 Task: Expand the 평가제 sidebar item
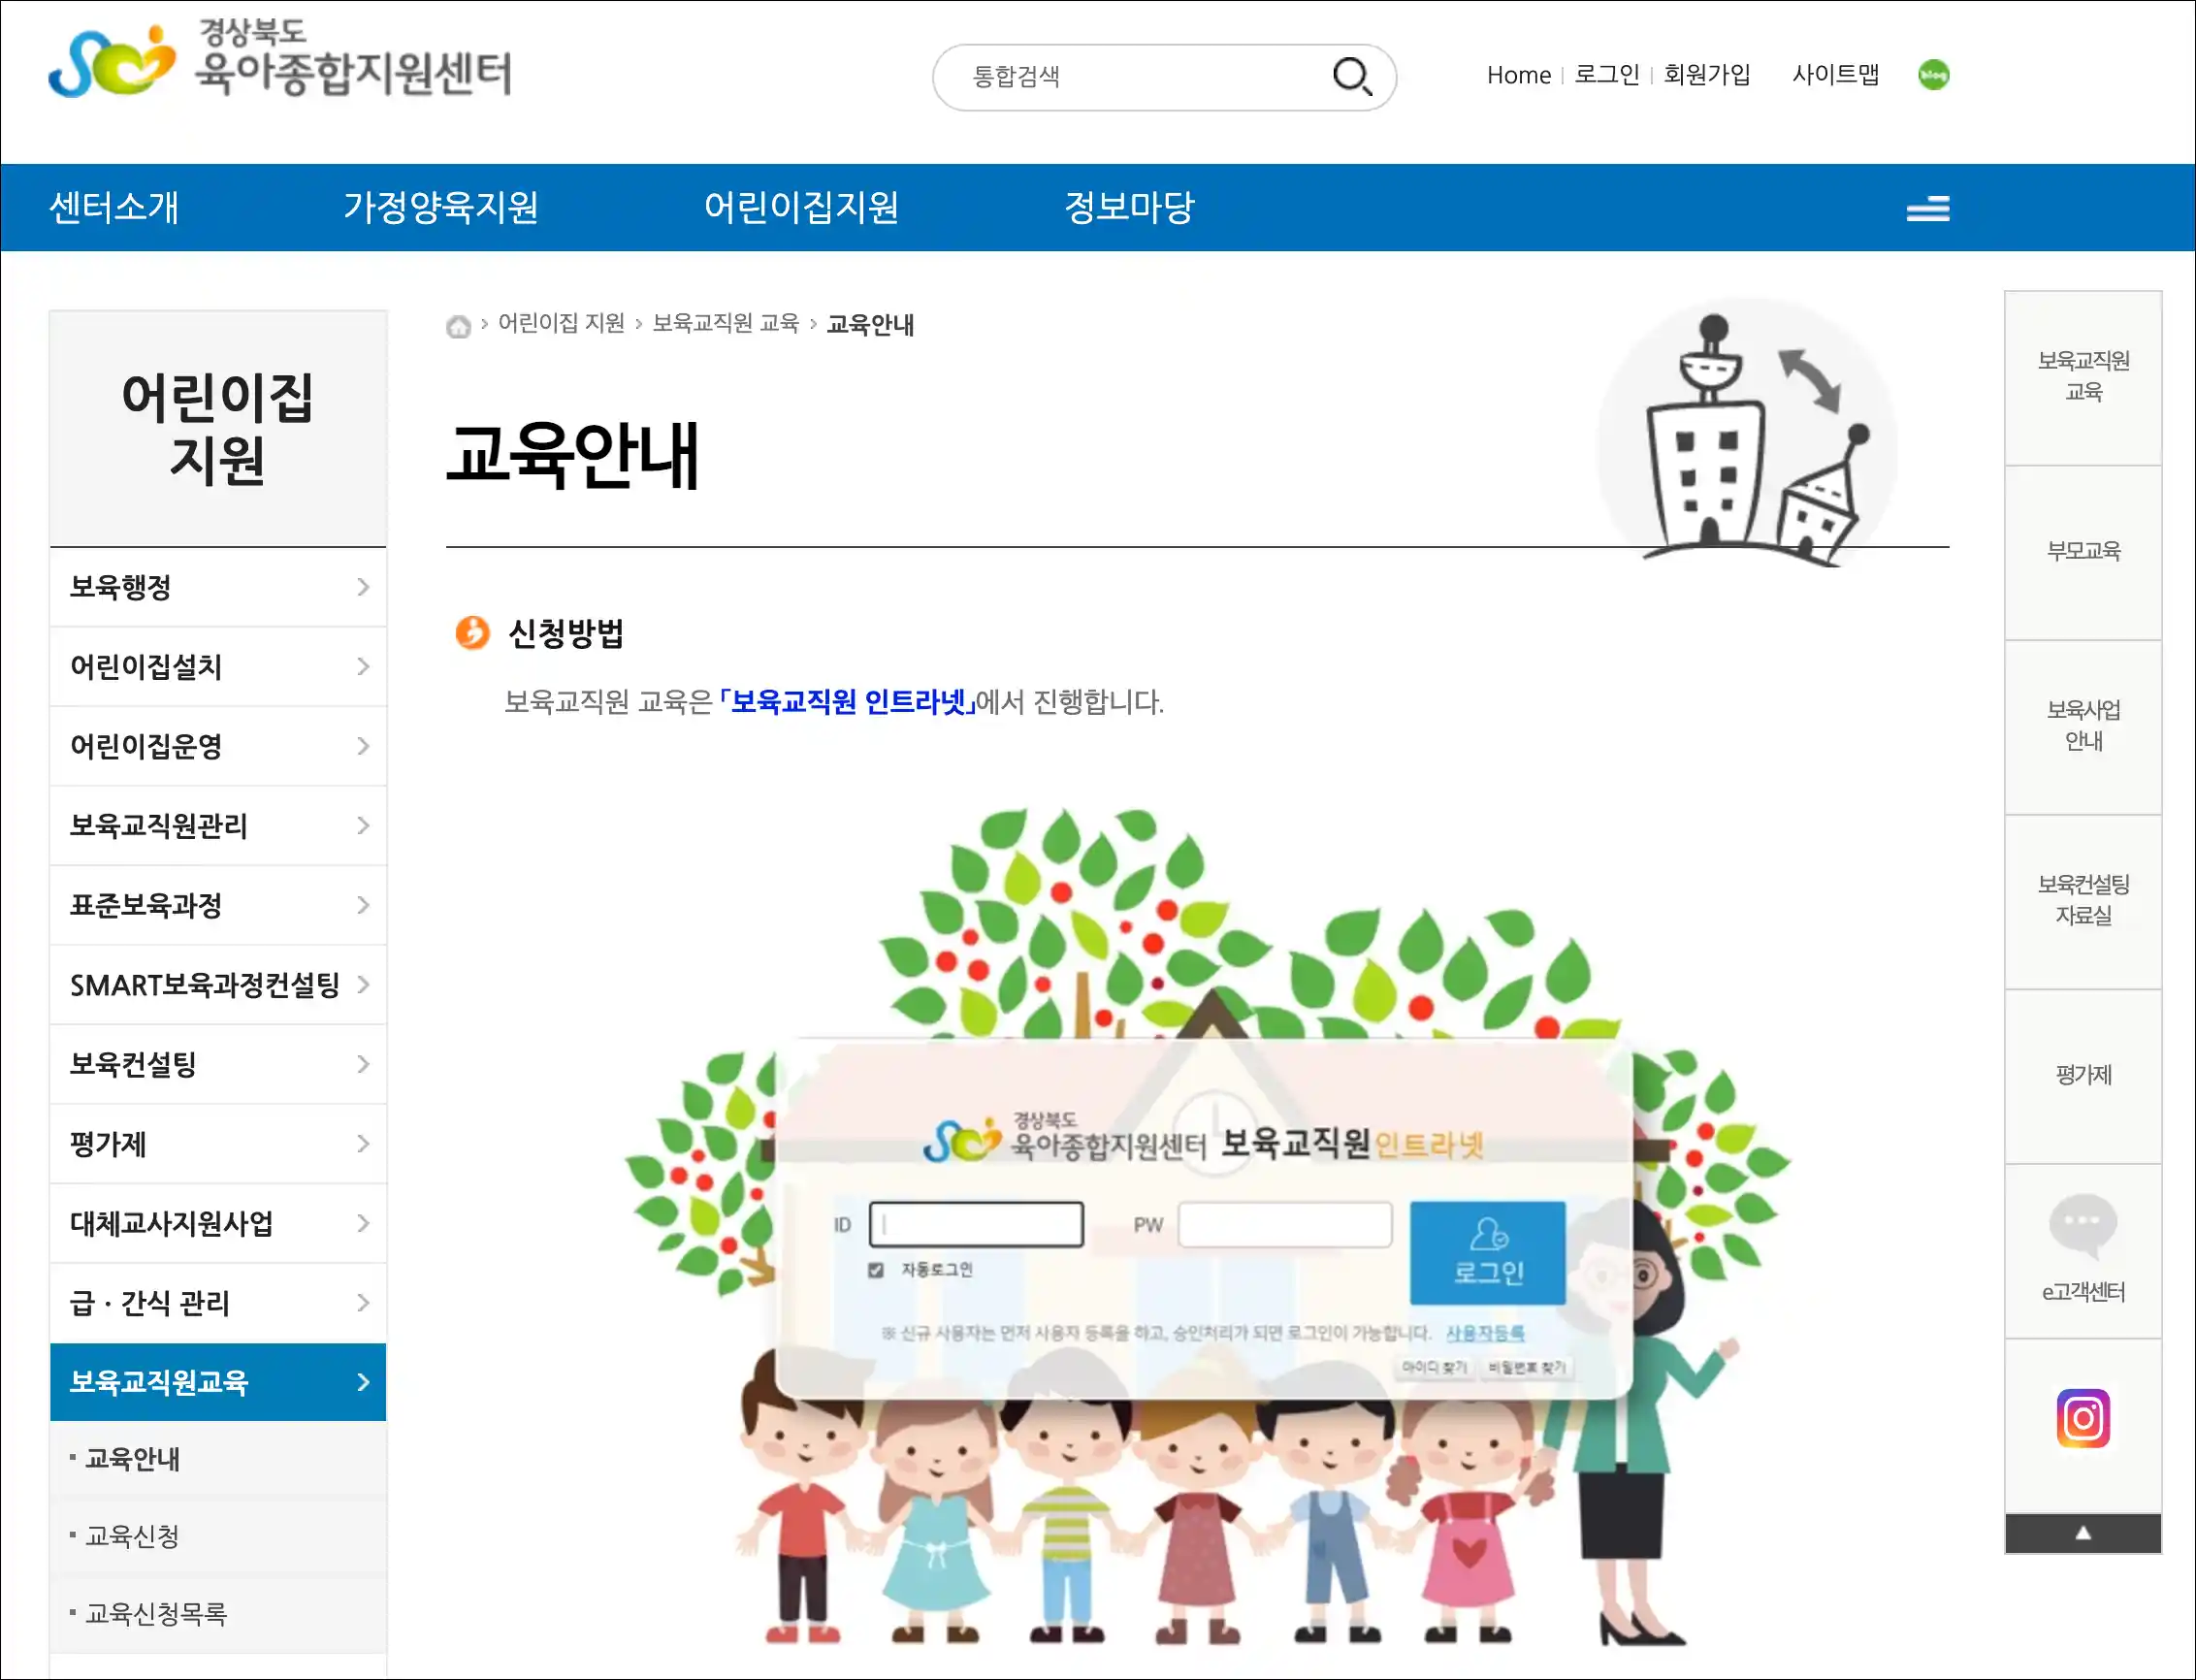[x=218, y=1144]
